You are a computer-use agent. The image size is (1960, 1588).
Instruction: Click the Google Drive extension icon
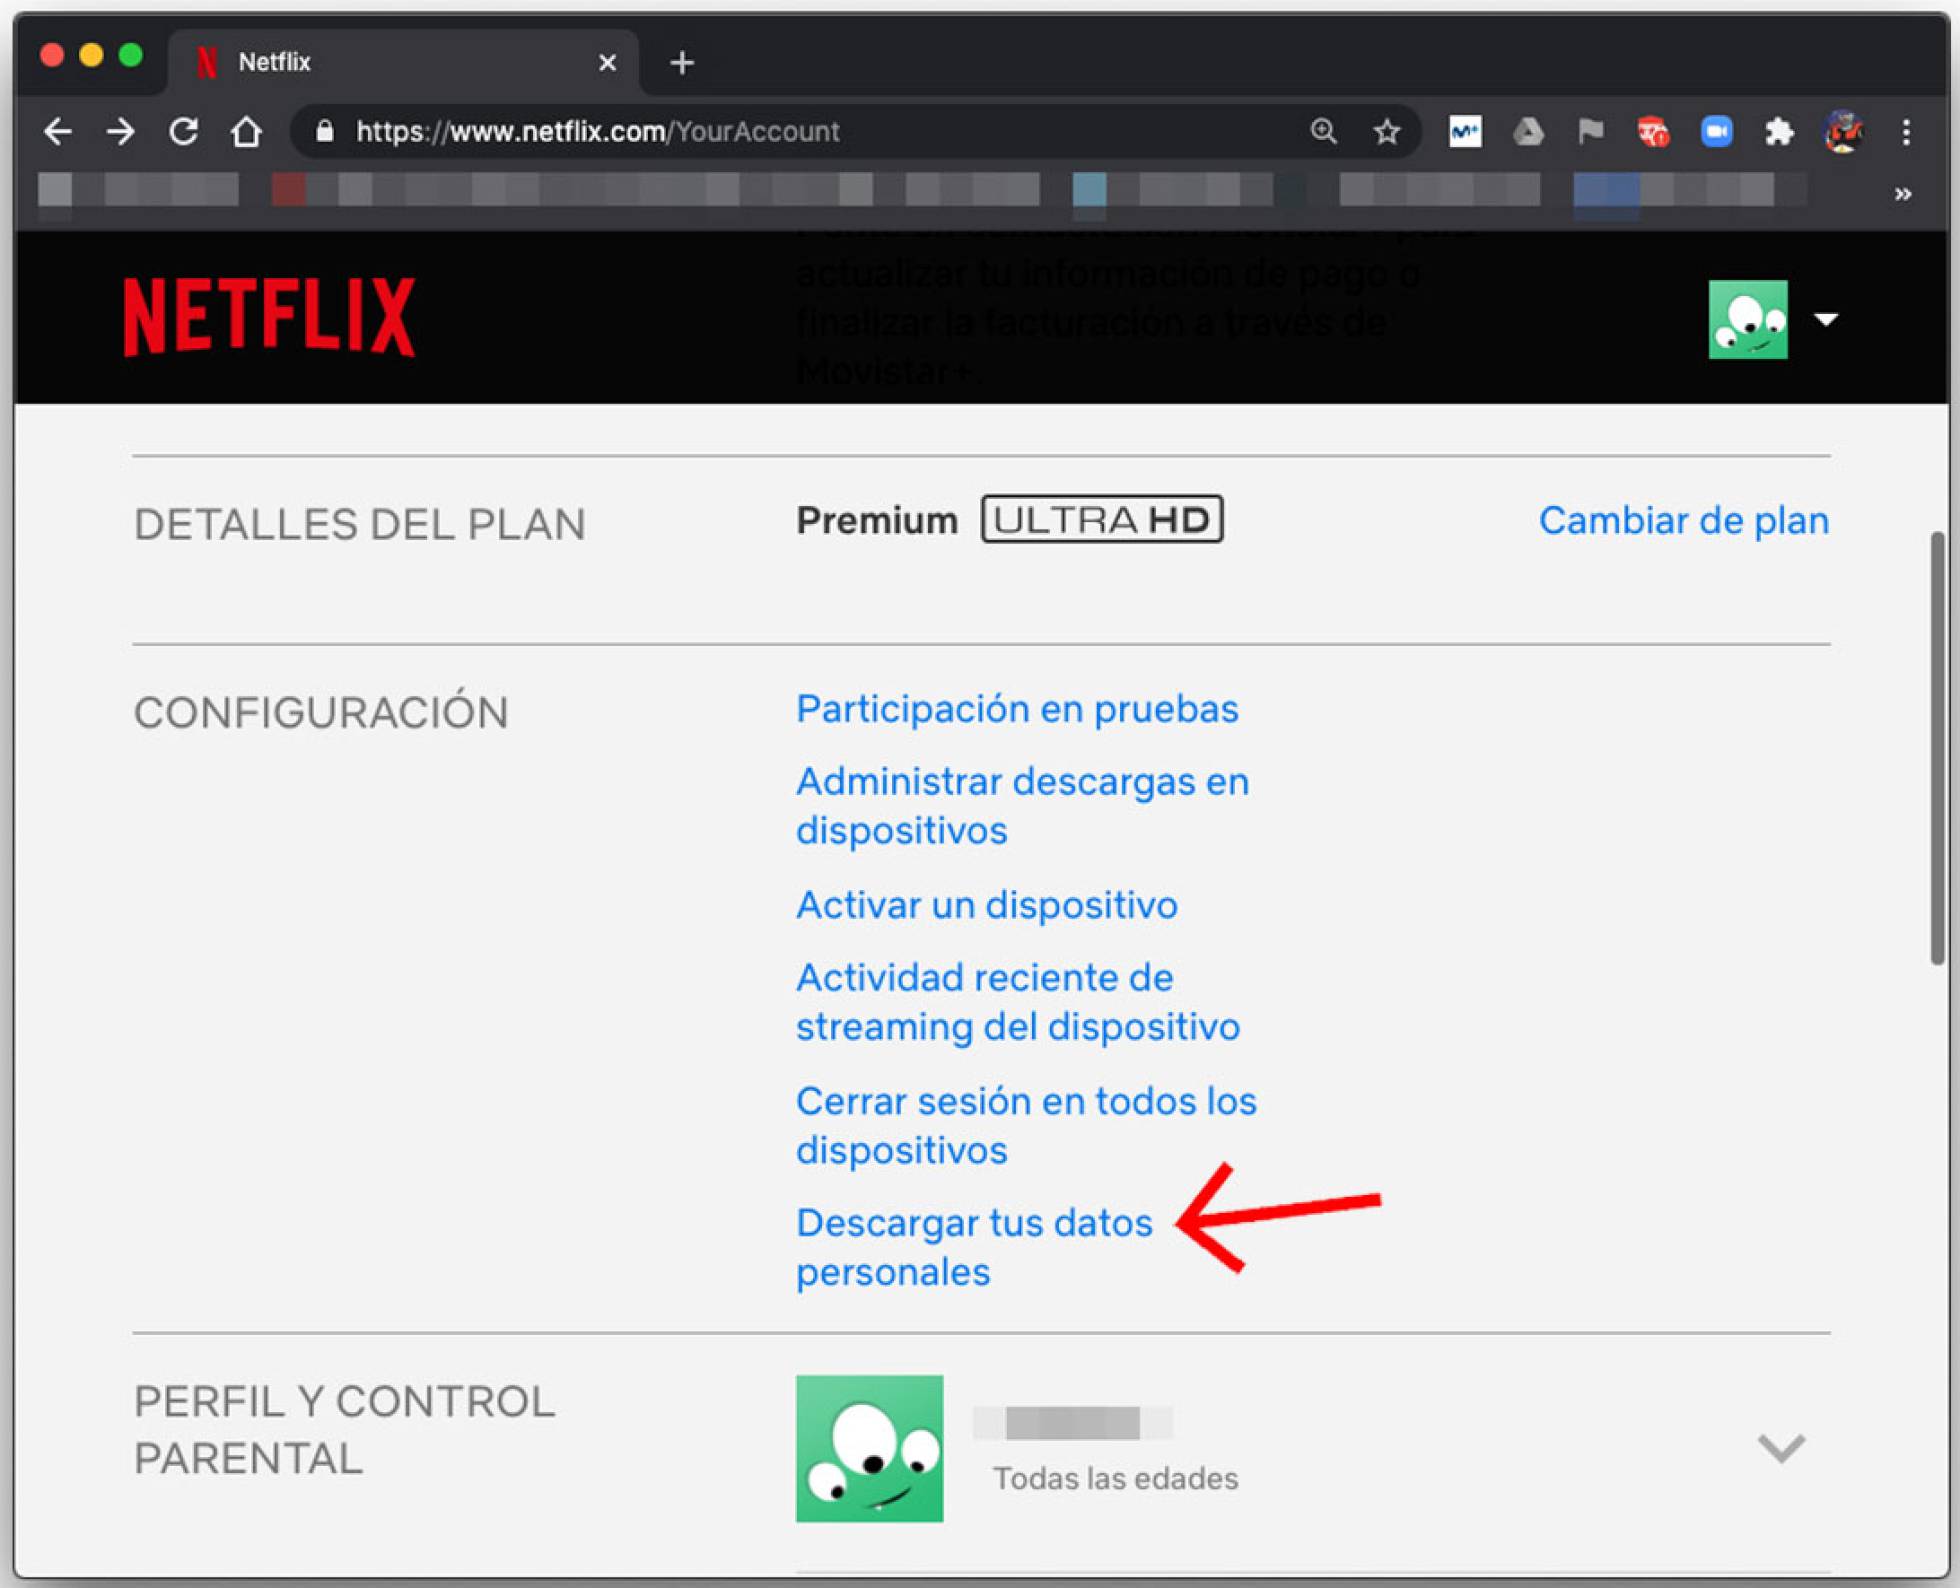[x=1527, y=132]
